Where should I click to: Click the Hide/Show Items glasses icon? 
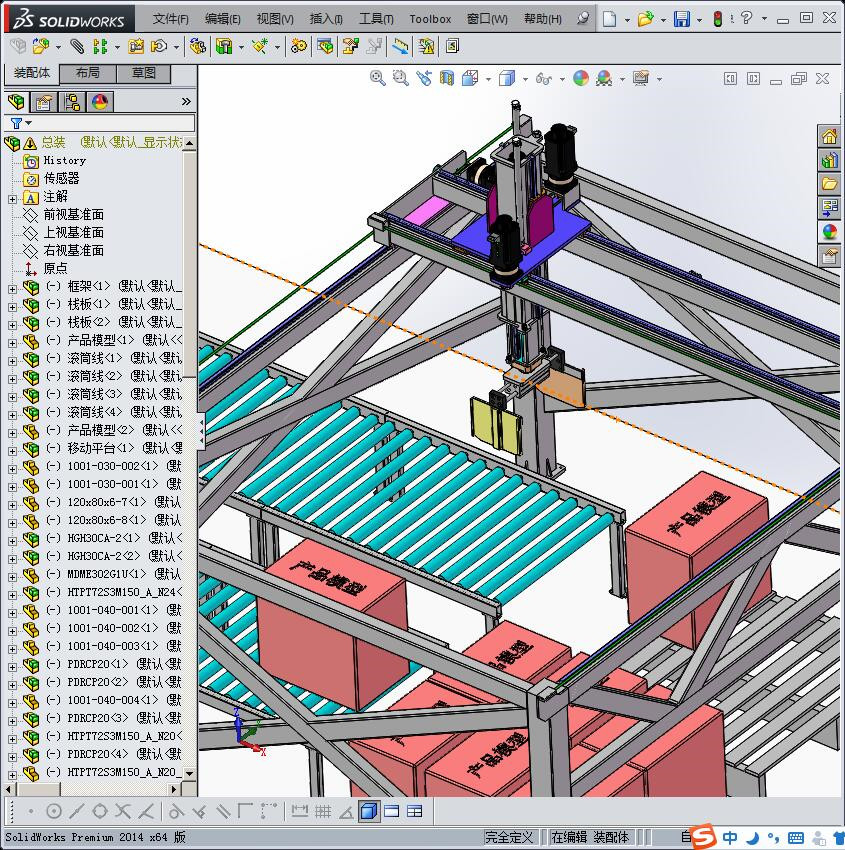click(544, 79)
